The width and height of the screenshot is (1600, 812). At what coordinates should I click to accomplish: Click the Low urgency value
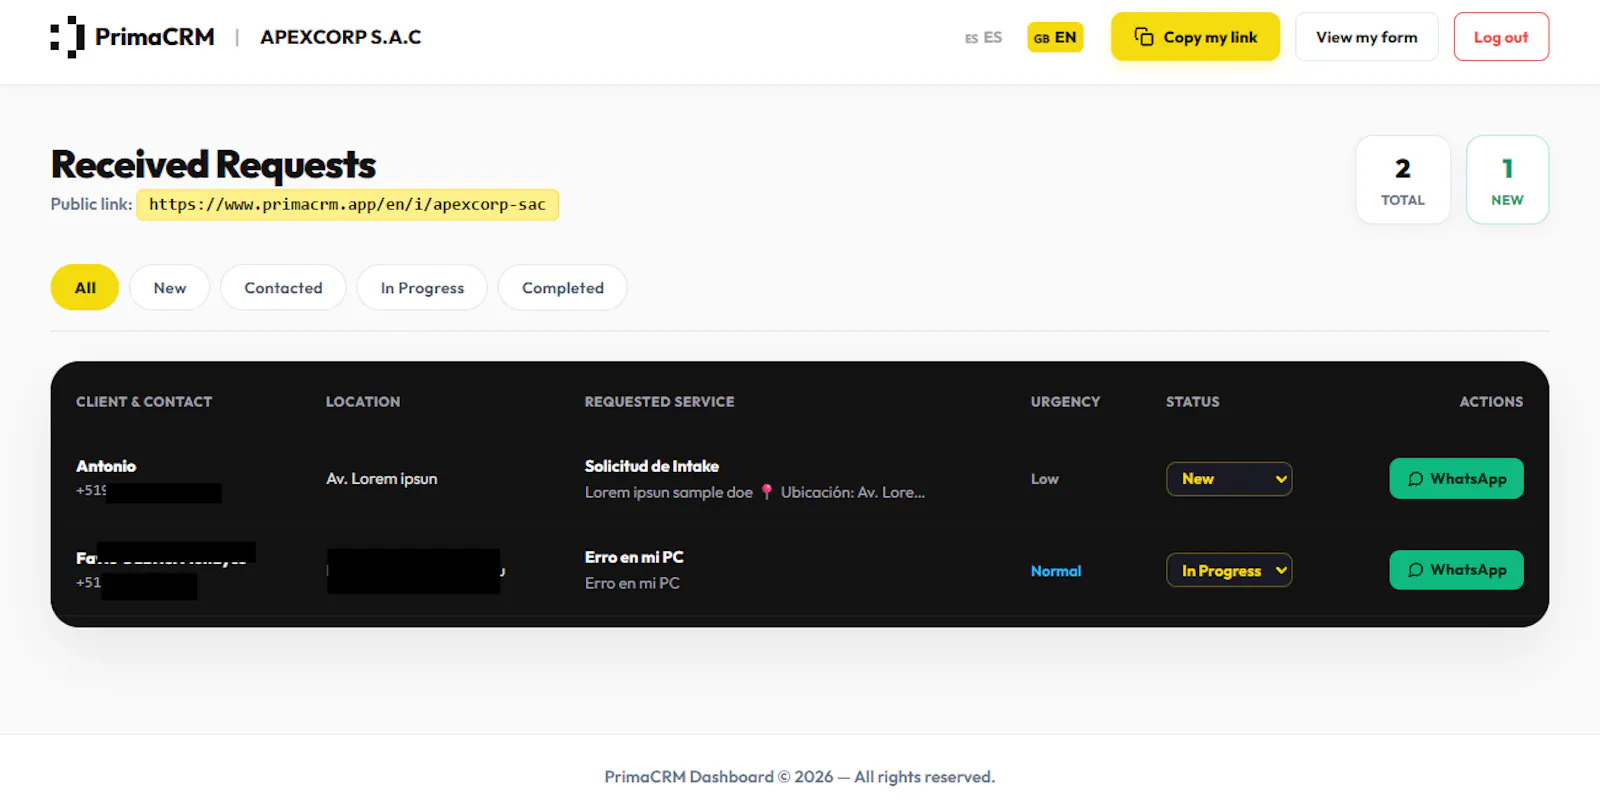pyautogui.click(x=1045, y=479)
